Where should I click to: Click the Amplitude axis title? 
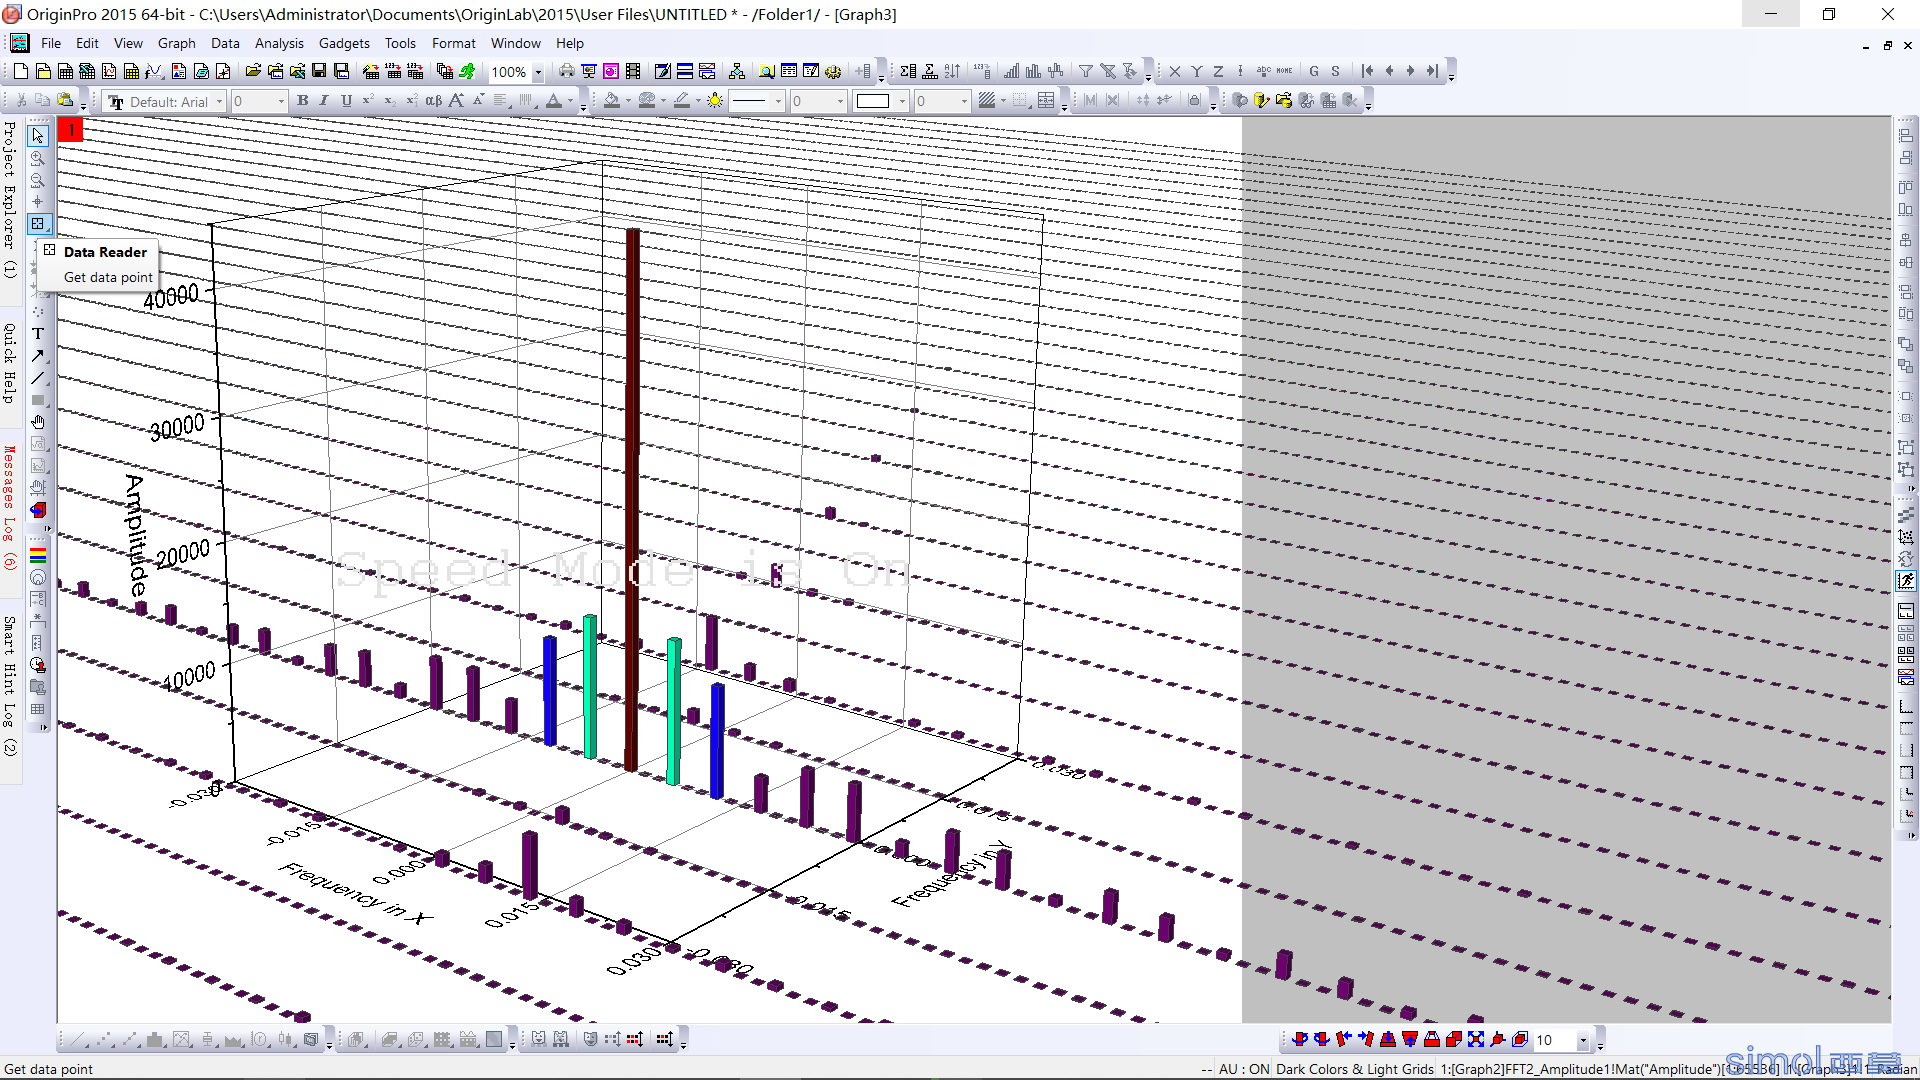click(137, 535)
